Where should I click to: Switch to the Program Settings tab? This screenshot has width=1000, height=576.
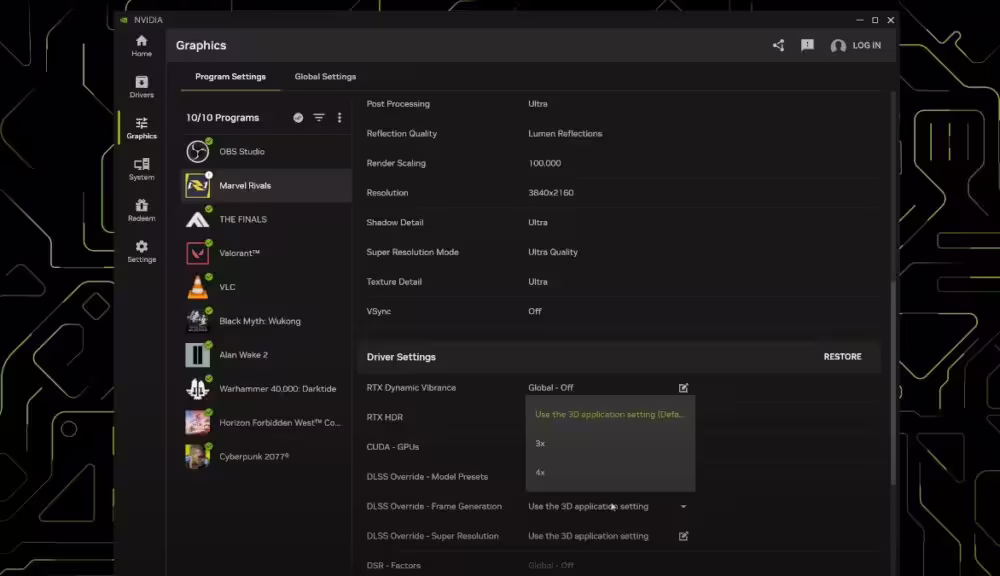pos(230,77)
